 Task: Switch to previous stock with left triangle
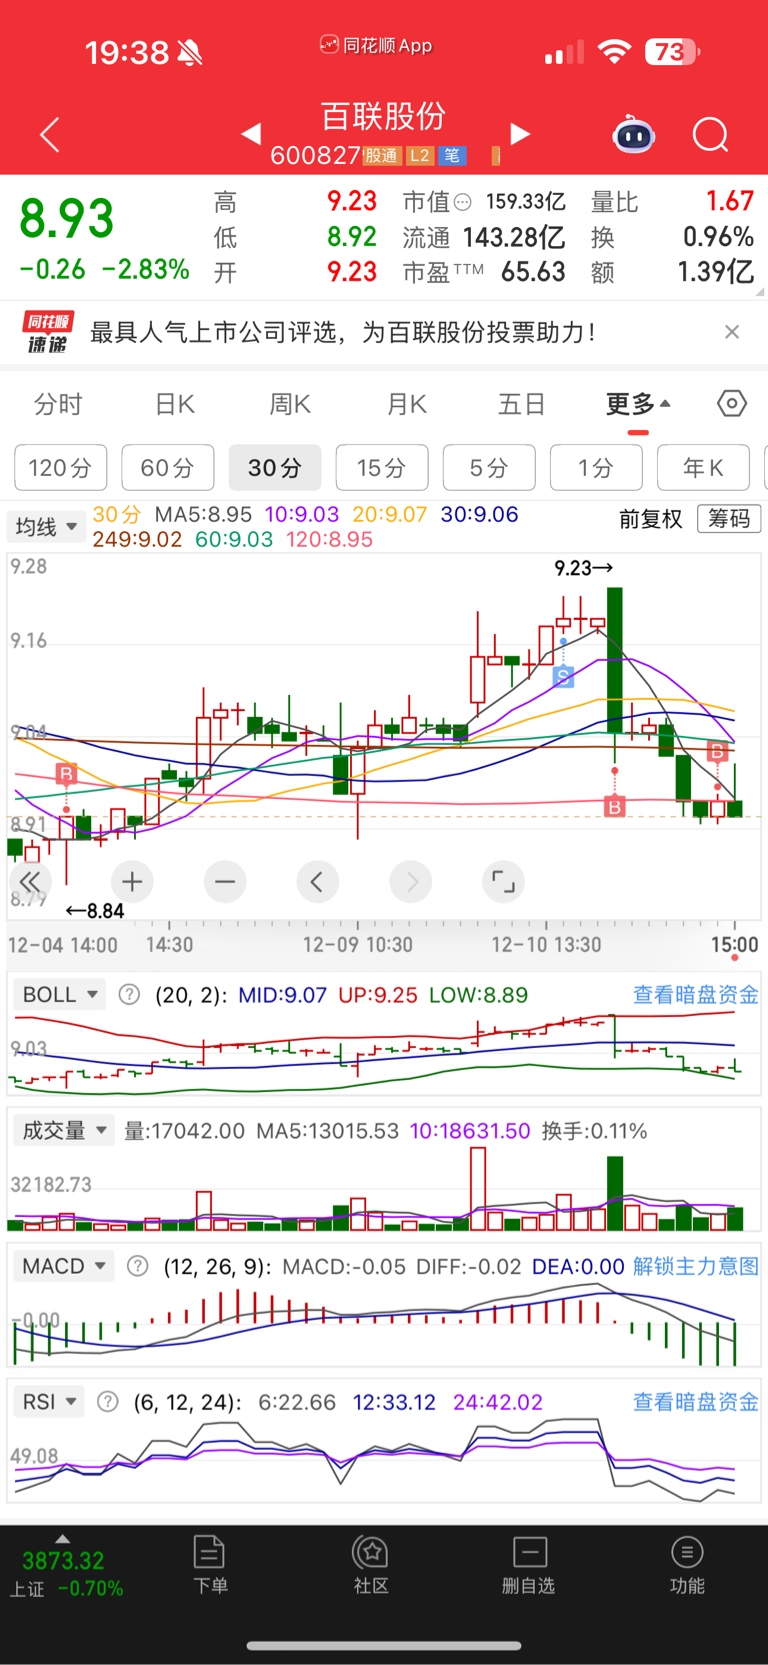pyautogui.click(x=251, y=133)
